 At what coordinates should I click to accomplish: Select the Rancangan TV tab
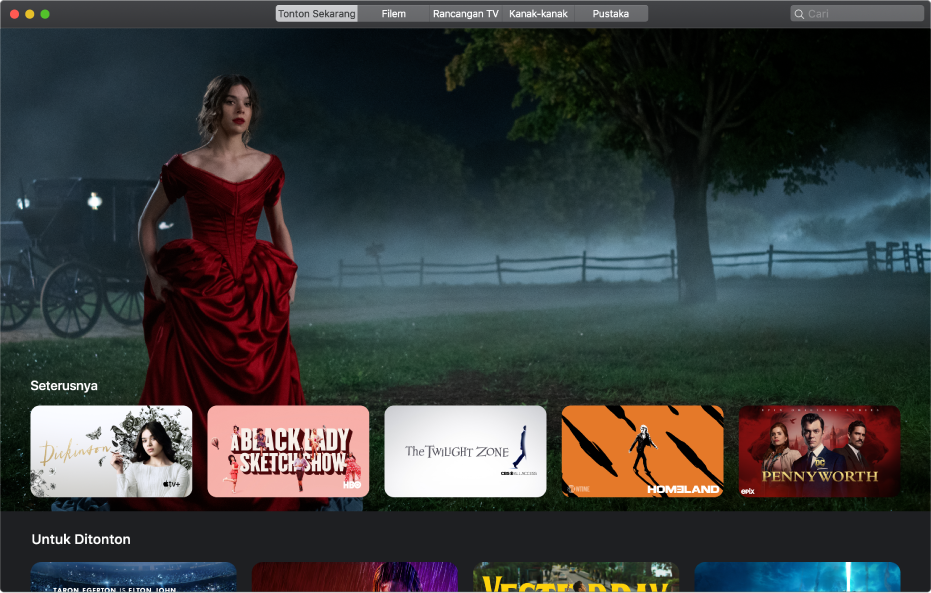coord(466,14)
